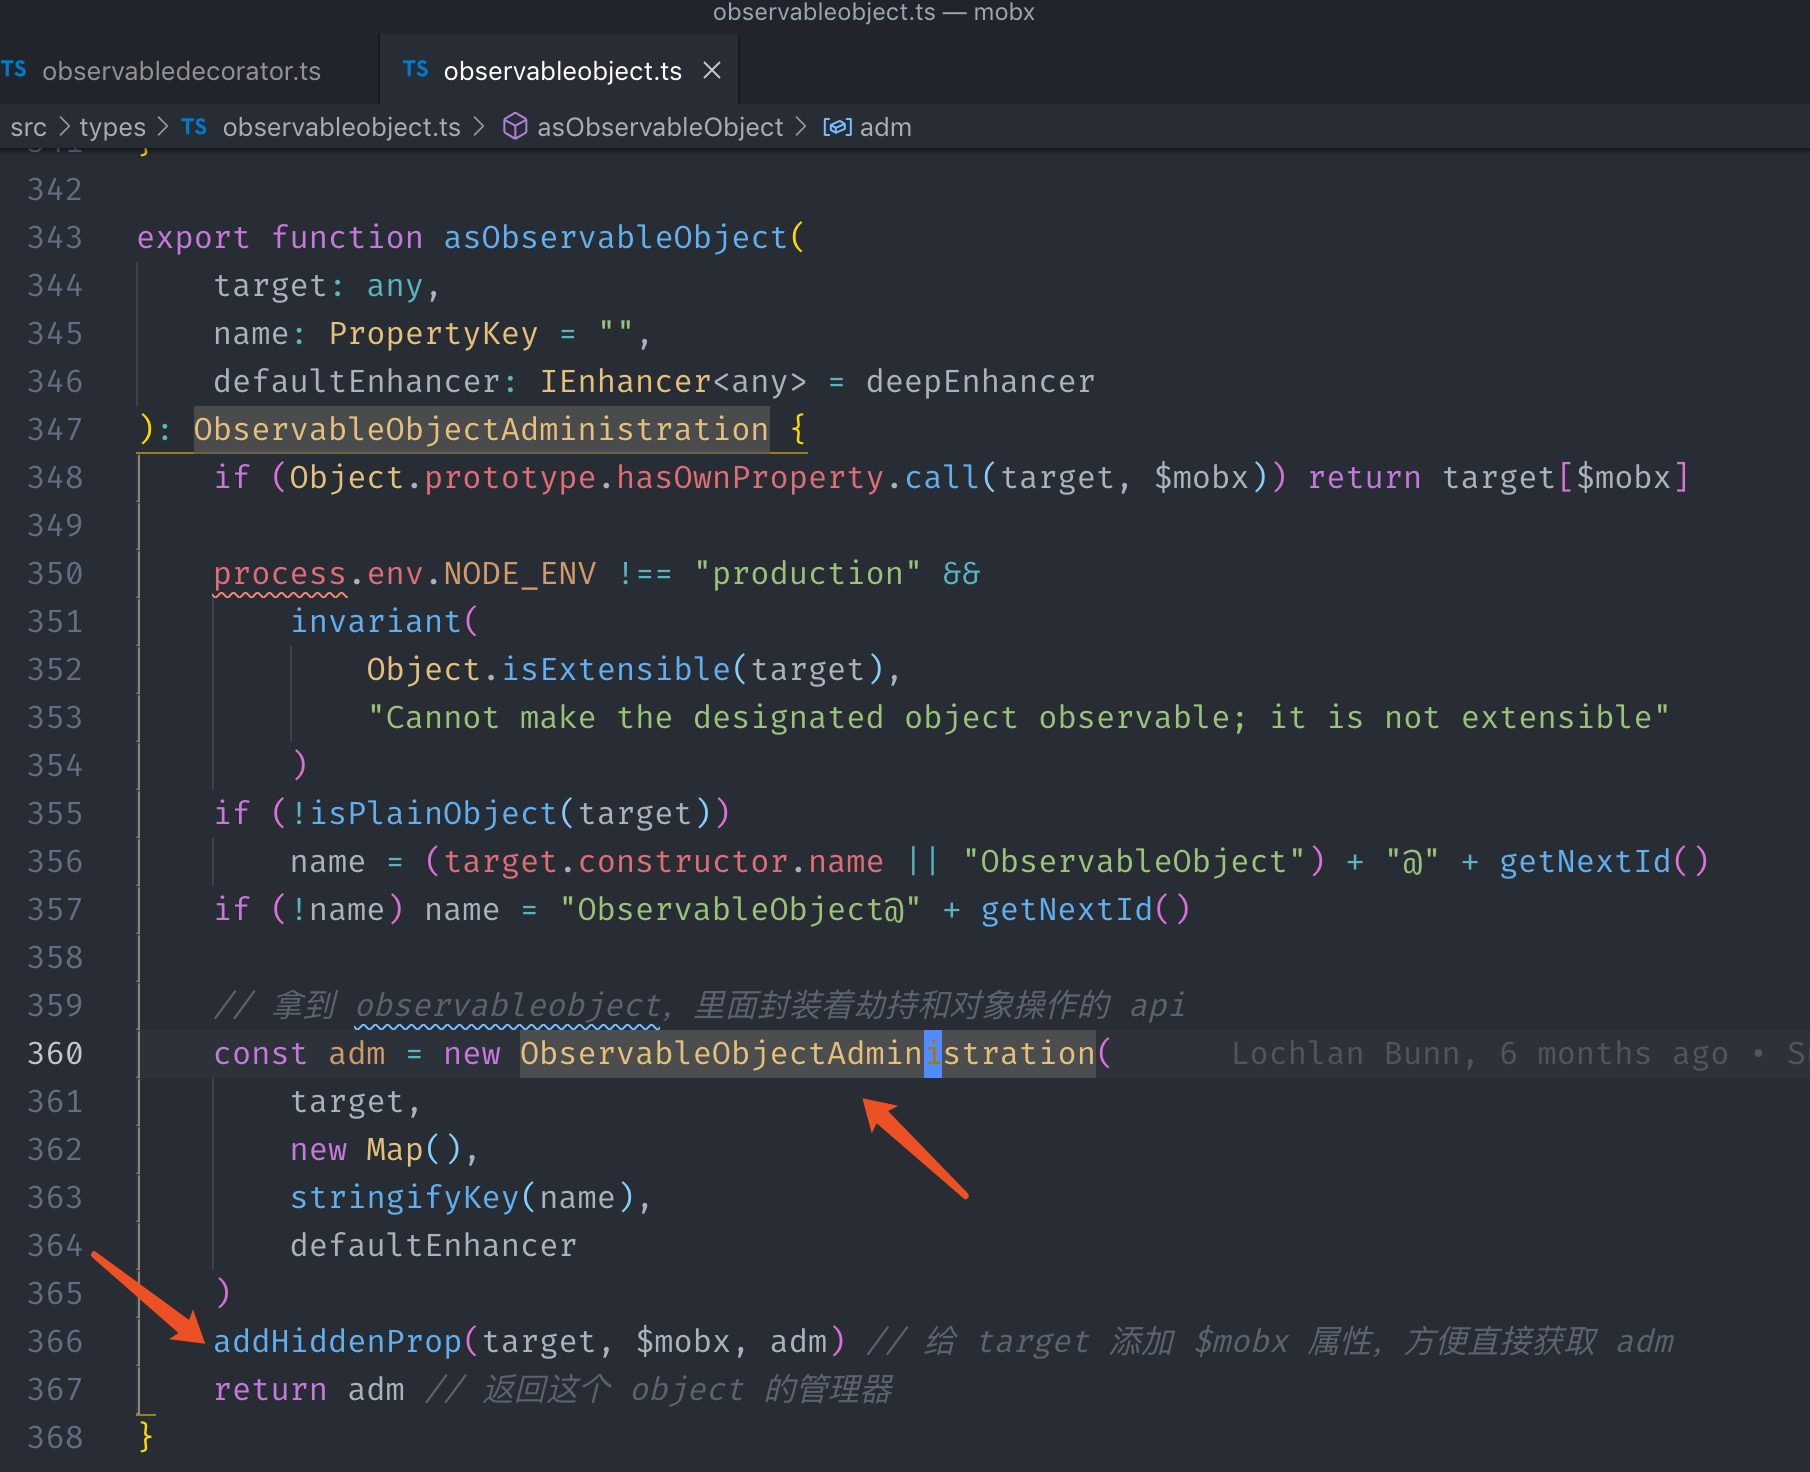Click hasOwnProperty on line 348
The width and height of the screenshot is (1810, 1472).
(x=750, y=478)
